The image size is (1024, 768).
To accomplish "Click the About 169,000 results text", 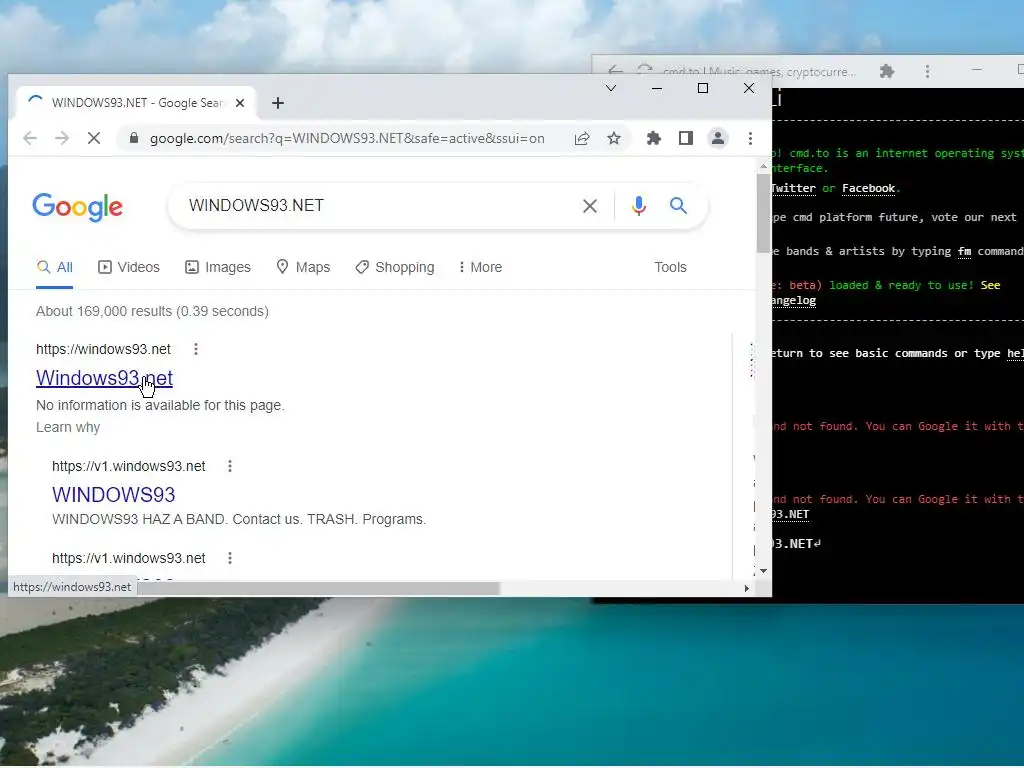I will click(152, 312).
